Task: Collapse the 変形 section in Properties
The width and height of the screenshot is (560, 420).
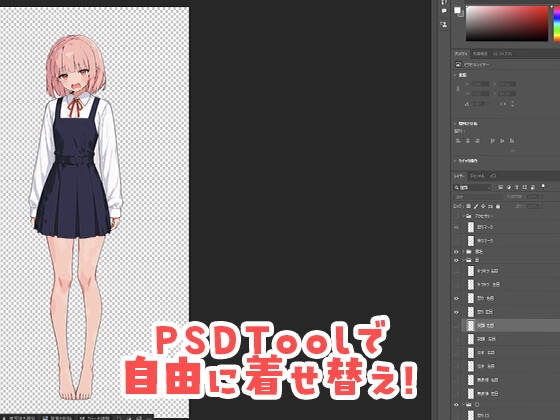Action: coord(455,75)
